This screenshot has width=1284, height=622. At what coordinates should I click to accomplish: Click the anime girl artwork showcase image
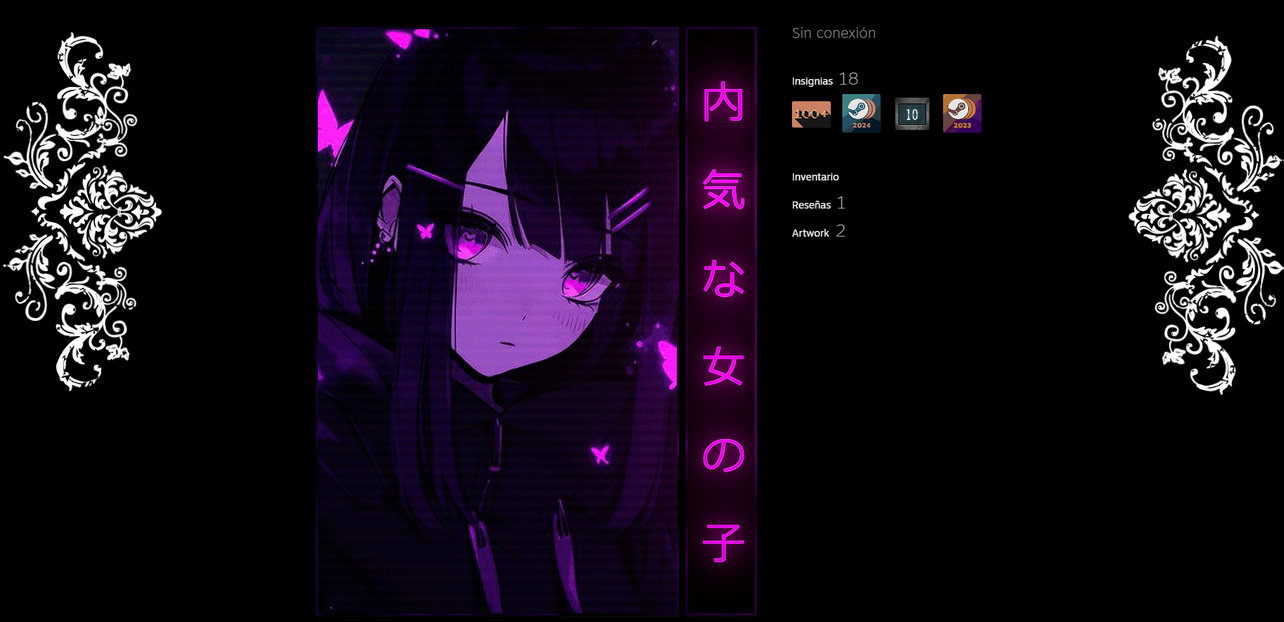(x=498, y=320)
